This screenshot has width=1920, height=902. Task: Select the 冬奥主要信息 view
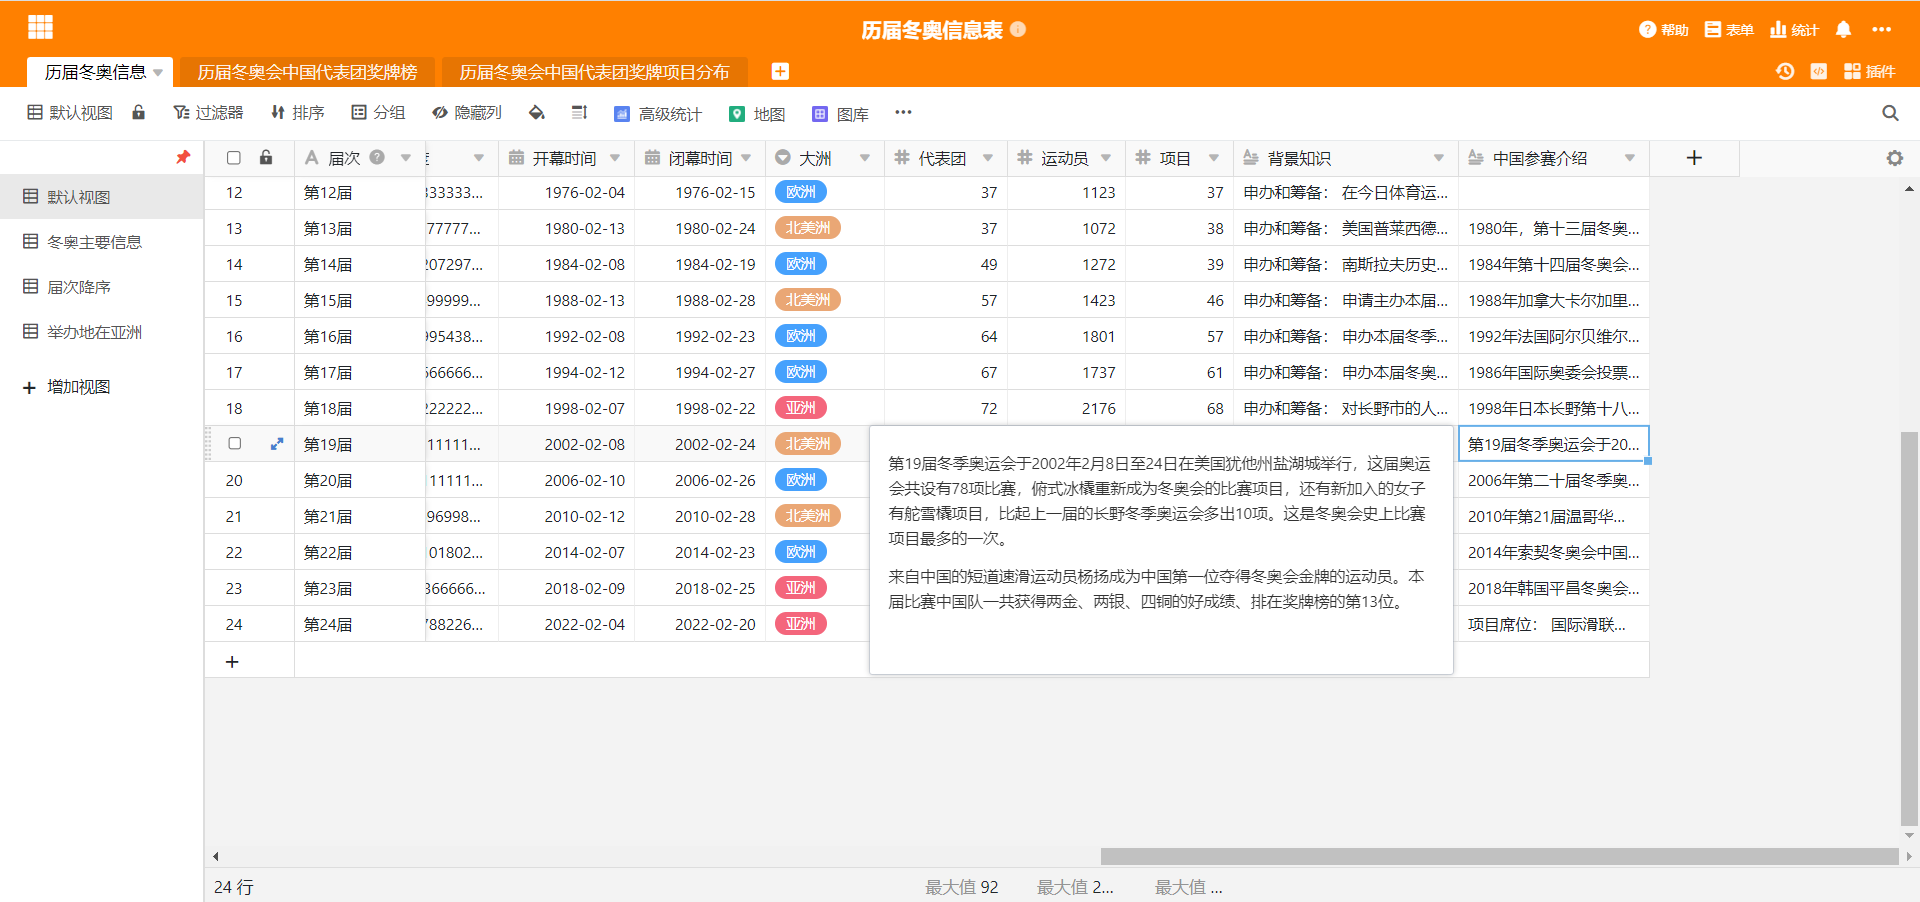pos(101,242)
